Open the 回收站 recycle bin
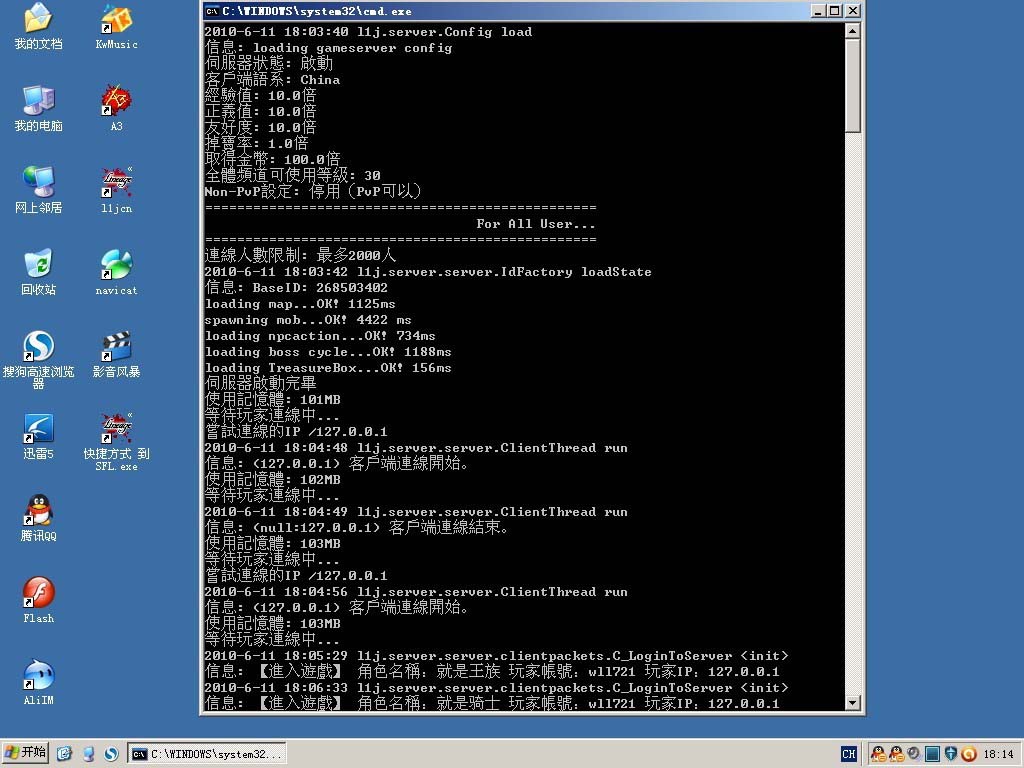 (x=38, y=264)
